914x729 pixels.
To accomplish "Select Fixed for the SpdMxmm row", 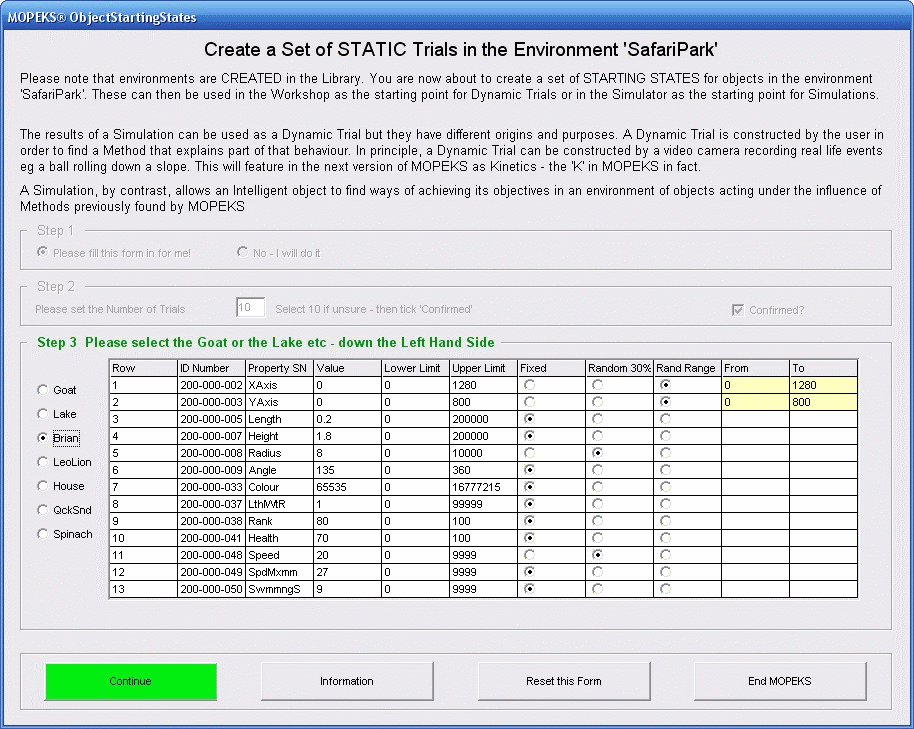I will click(x=529, y=572).
